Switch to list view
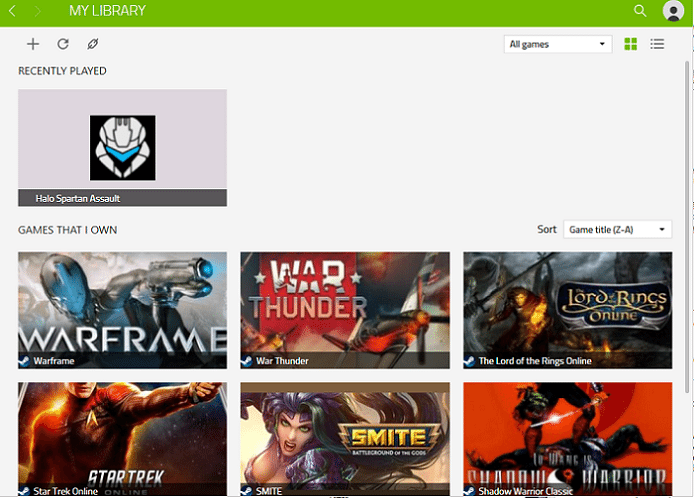 tap(657, 44)
